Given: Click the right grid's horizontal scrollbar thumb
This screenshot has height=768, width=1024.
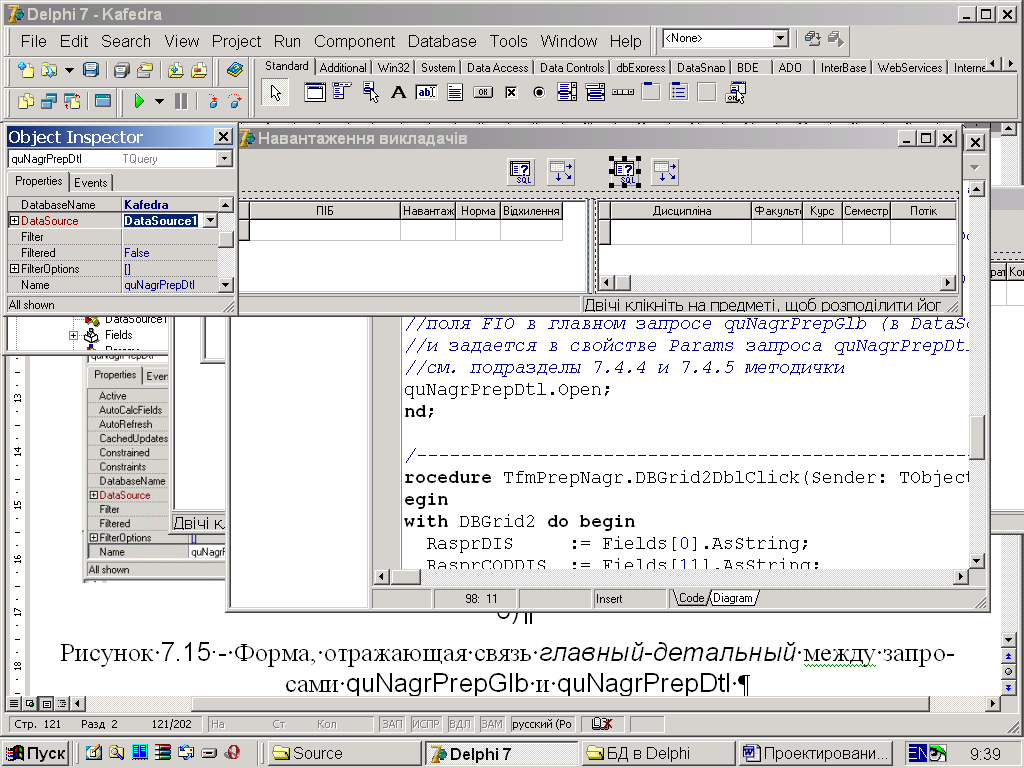Looking at the screenshot, I should (x=622, y=283).
